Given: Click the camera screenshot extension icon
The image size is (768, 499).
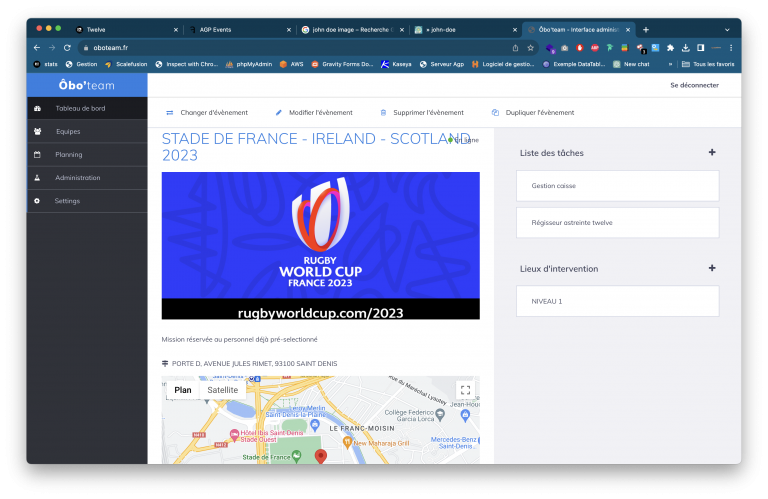Looking at the screenshot, I should [x=565, y=48].
